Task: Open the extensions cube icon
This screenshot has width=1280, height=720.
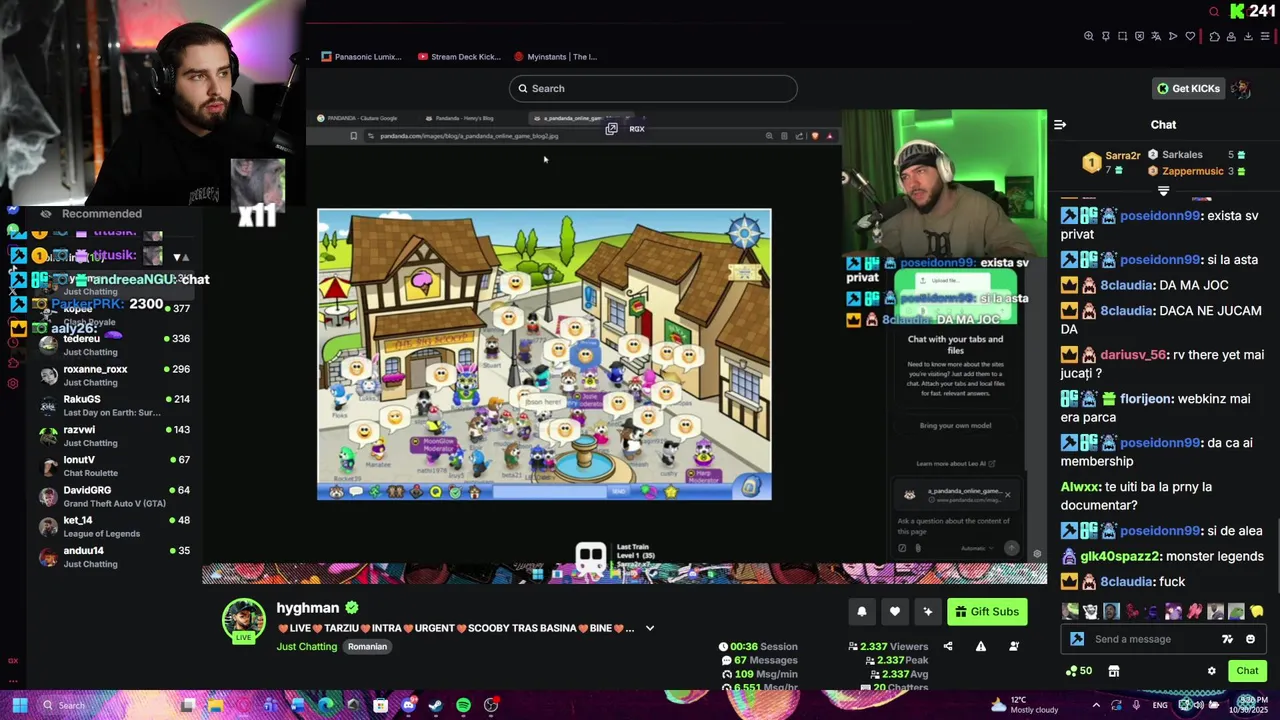Action: click(1214, 36)
